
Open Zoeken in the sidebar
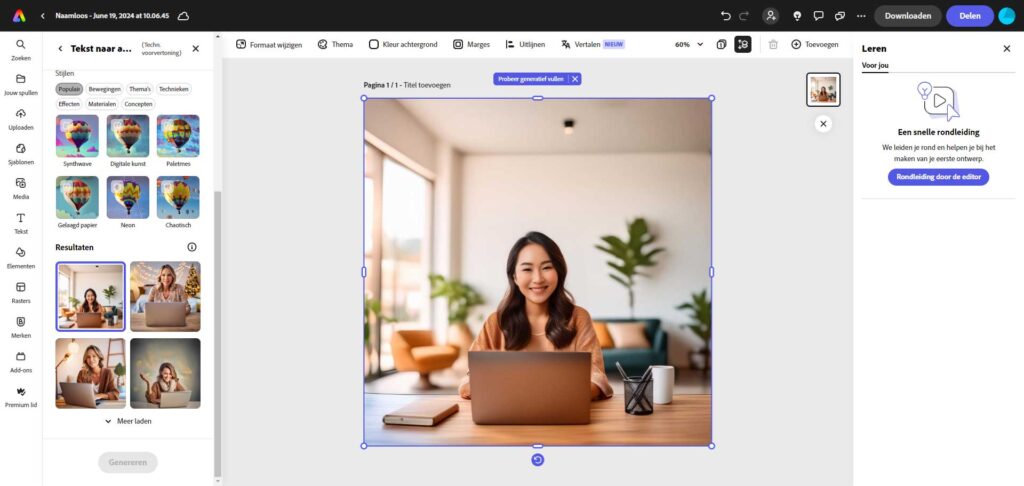pos(21,50)
